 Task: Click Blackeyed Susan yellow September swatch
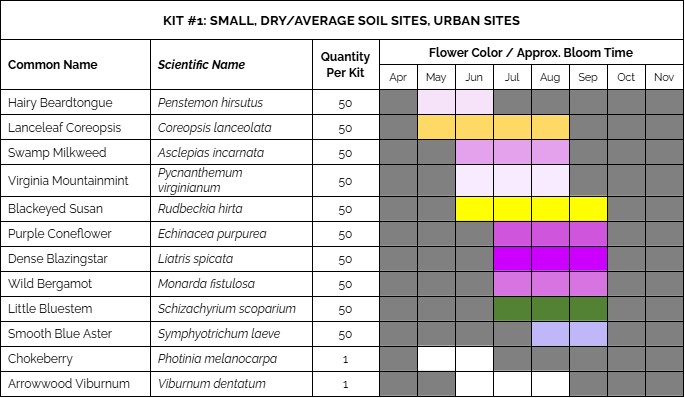(588, 209)
